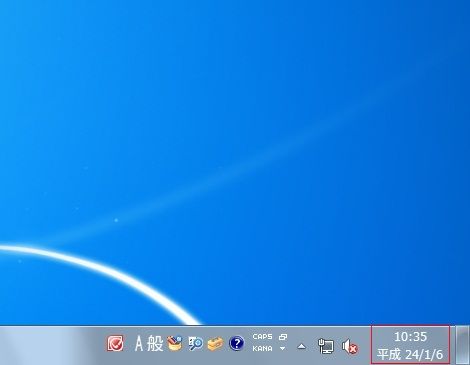The image size is (470, 365).
Task: Open the IME Pad icon
Action: (x=175, y=343)
